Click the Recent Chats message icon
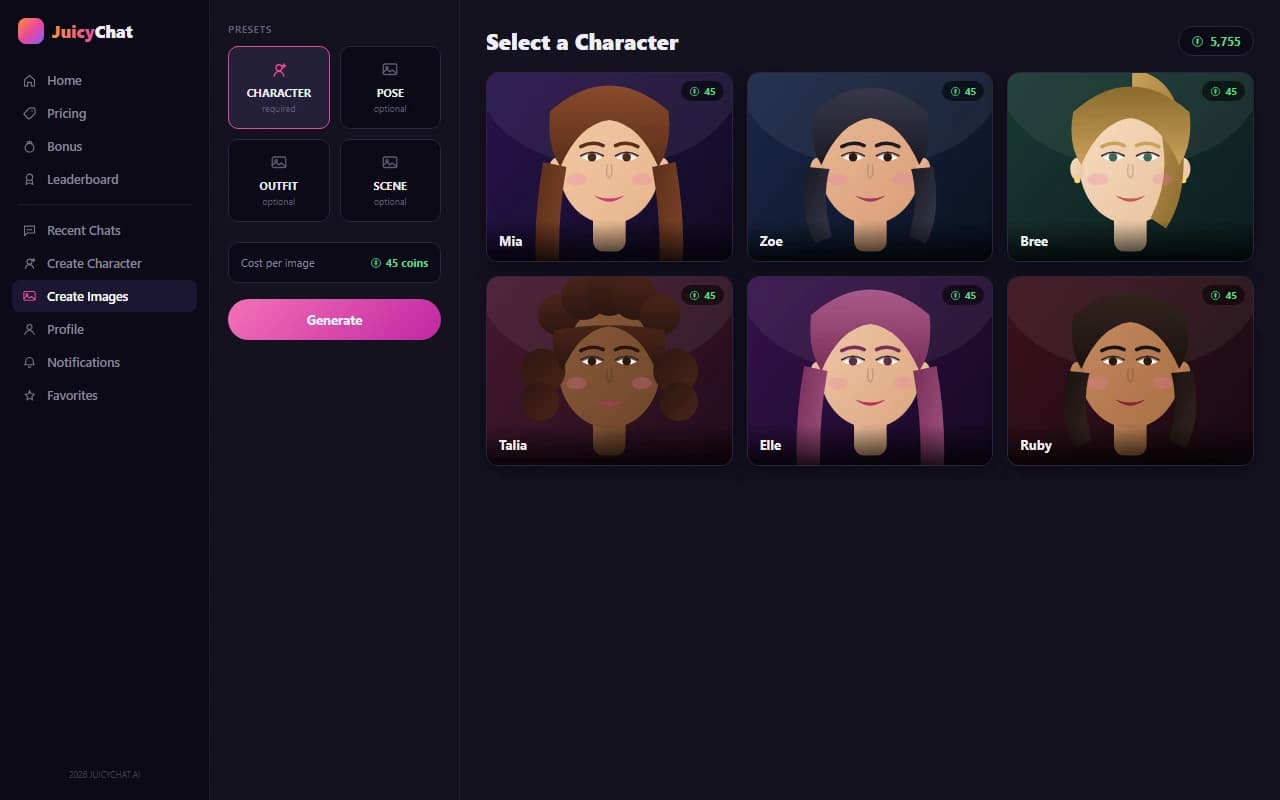 tap(29, 231)
